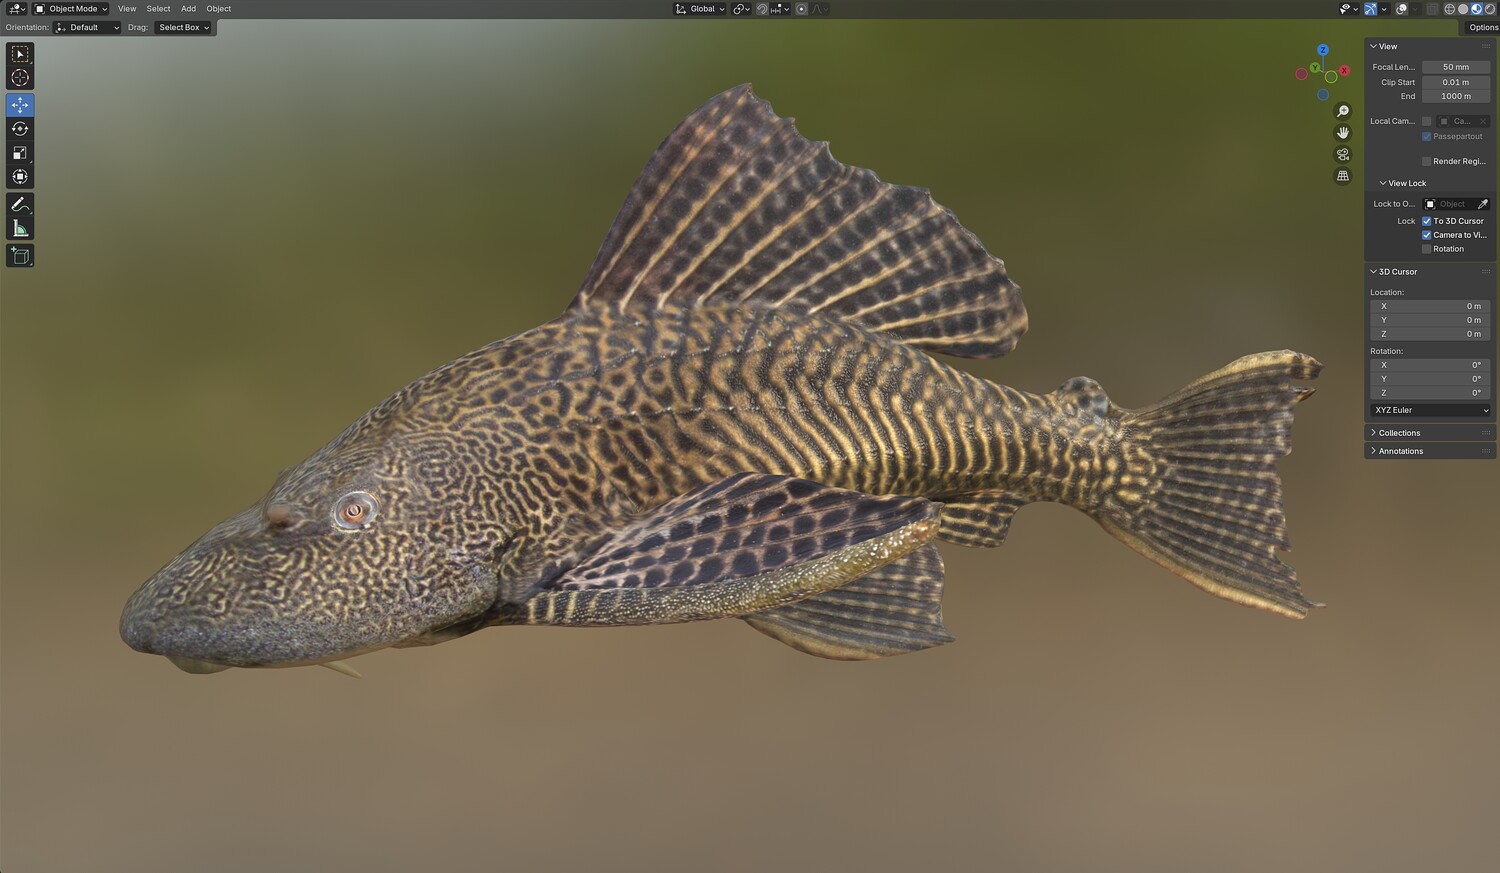1500x873 pixels.
Task: Open the View menu in the header
Action: (x=127, y=9)
